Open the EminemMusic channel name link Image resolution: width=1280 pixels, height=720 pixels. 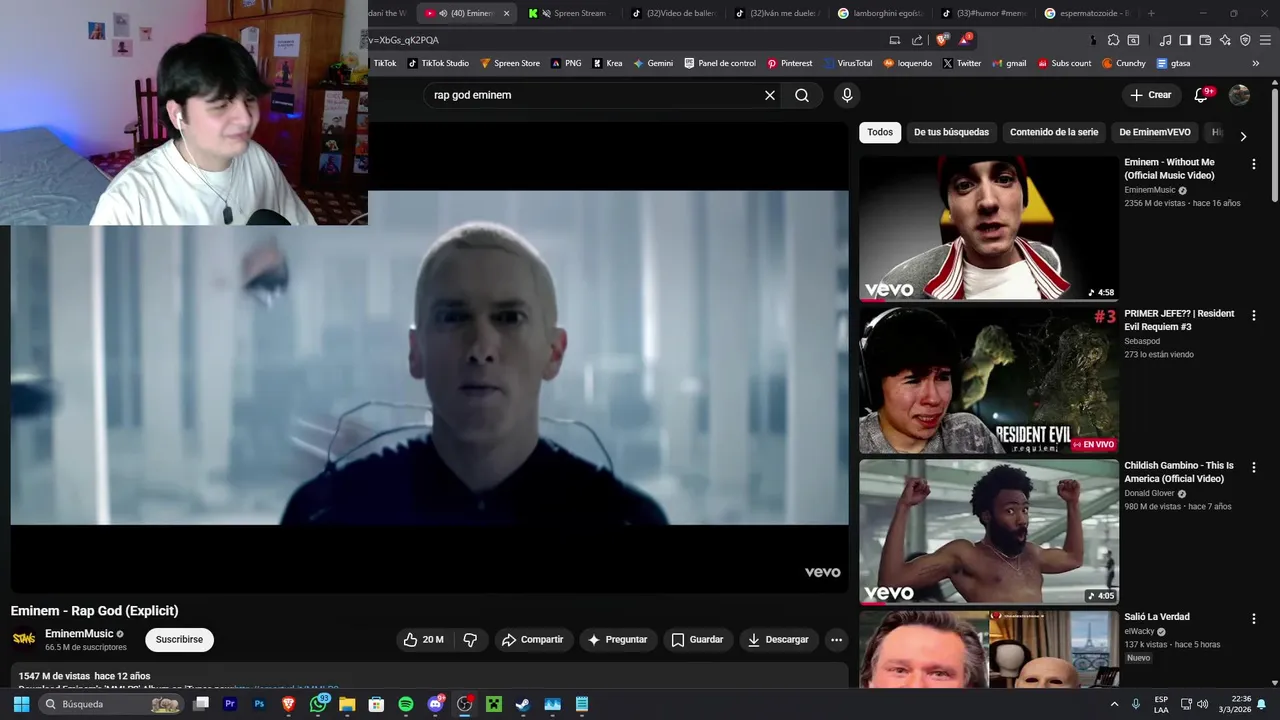79,634
